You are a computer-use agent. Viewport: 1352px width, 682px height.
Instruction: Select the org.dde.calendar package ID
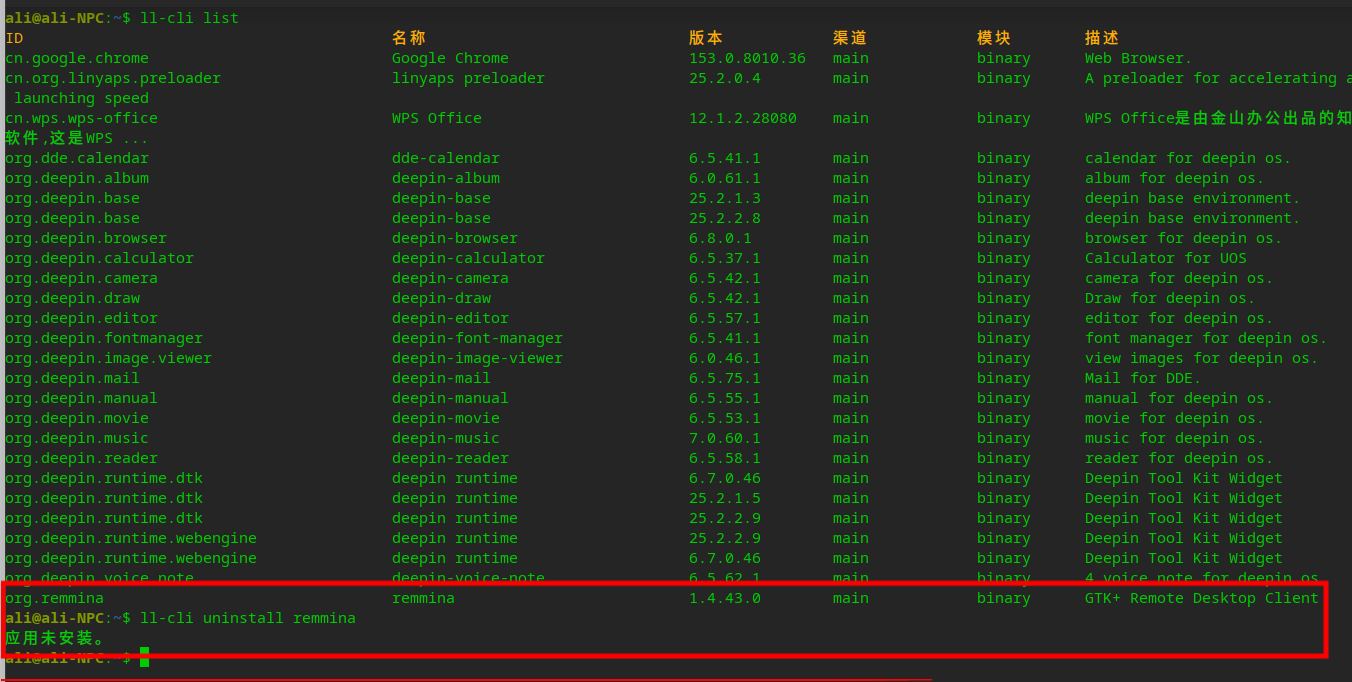pyautogui.click(x=77, y=158)
